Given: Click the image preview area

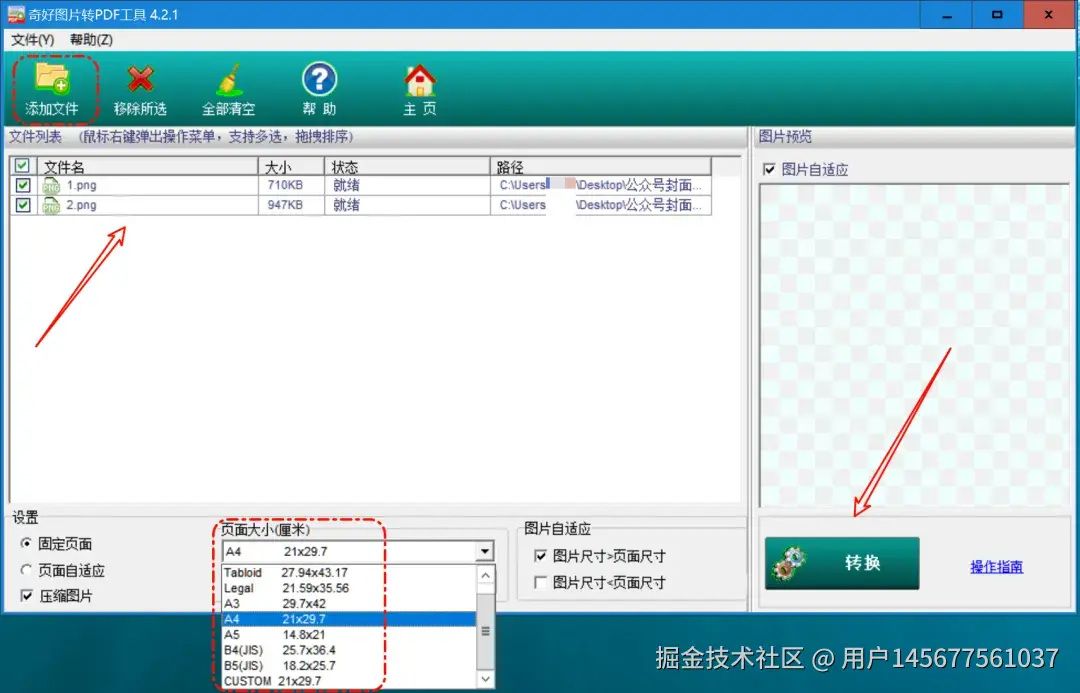Looking at the screenshot, I should point(914,344).
